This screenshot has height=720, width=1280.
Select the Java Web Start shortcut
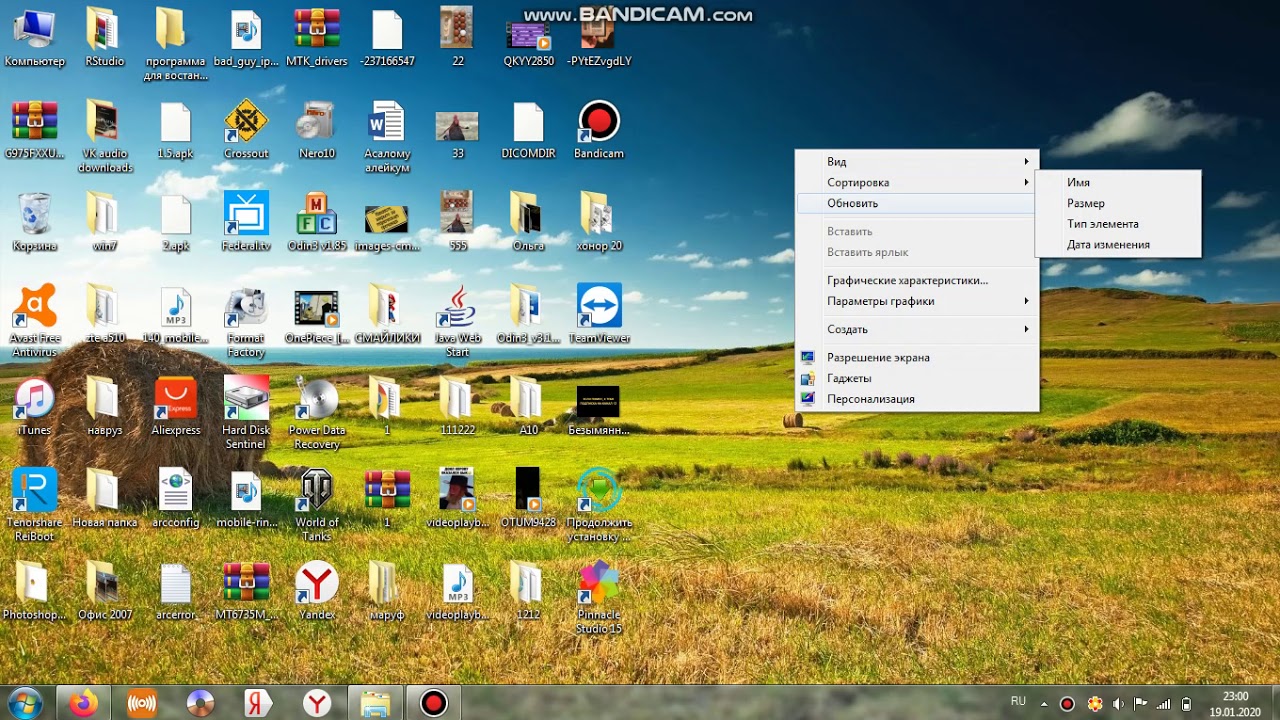pos(458,321)
